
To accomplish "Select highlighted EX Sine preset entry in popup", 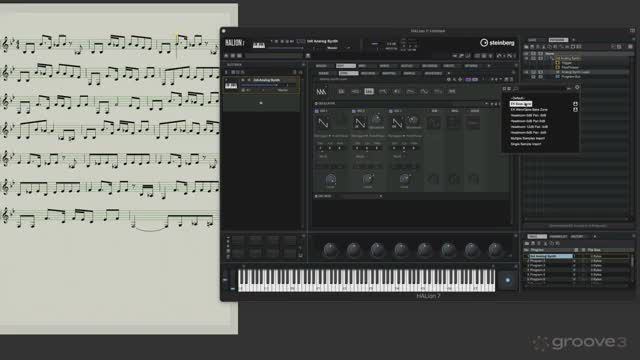I will point(521,104).
